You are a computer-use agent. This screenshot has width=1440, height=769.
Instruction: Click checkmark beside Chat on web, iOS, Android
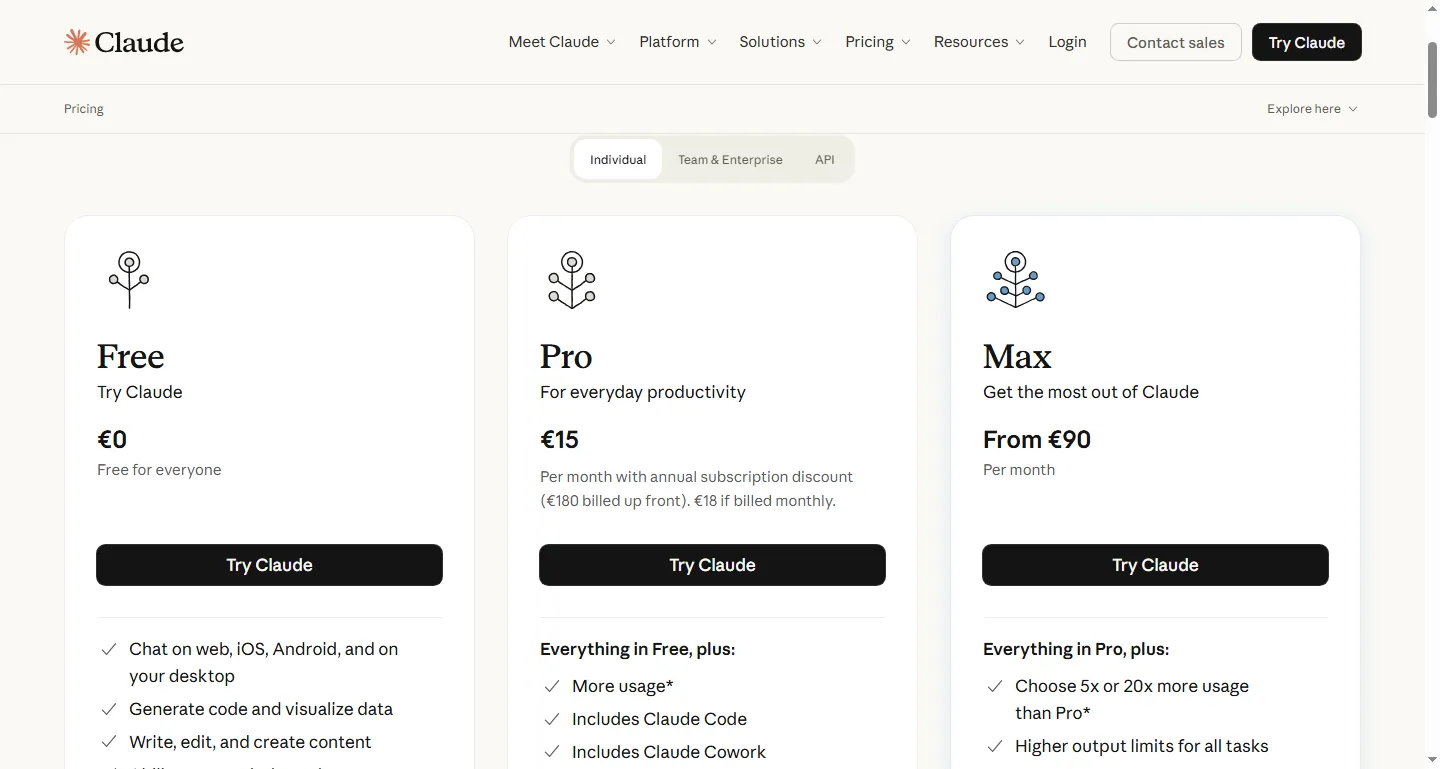109,649
